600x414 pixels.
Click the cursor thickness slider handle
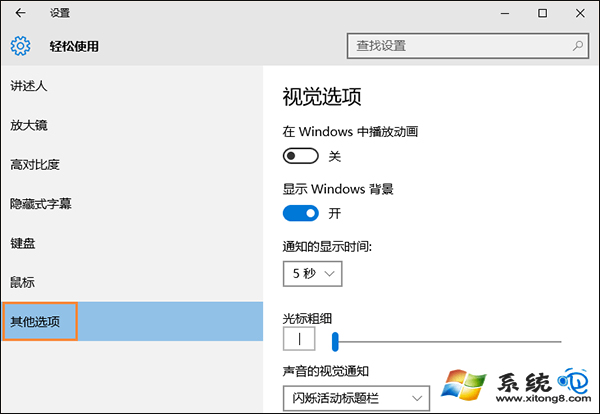tap(335, 342)
